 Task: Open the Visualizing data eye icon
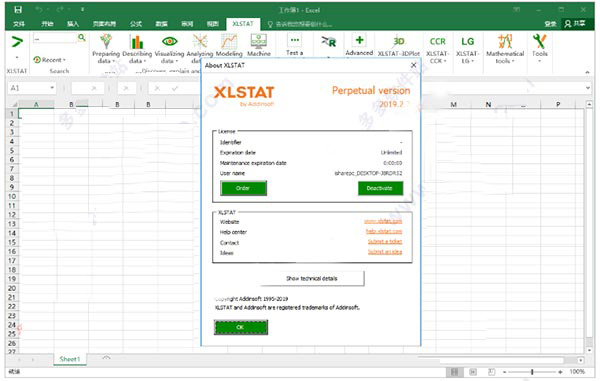(170, 41)
